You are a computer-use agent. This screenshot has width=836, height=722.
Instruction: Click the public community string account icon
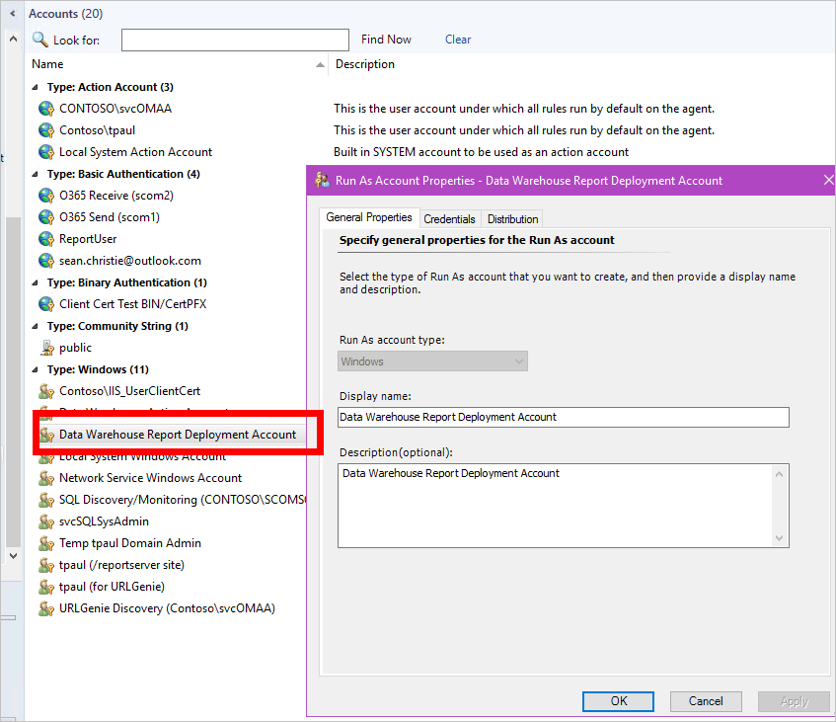47,347
